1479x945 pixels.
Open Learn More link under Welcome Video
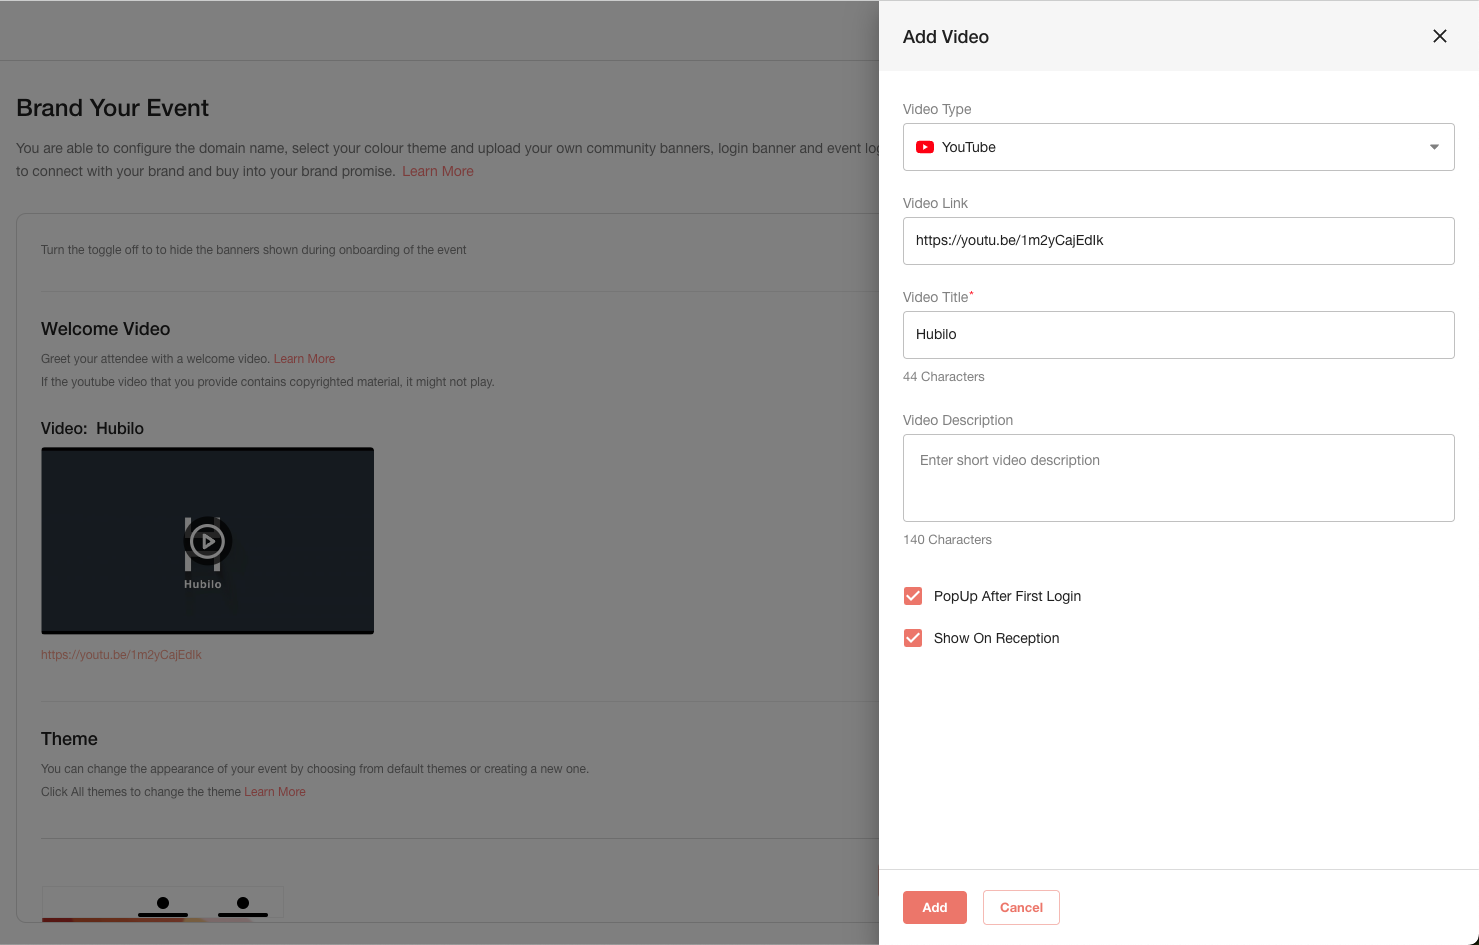click(304, 359)
